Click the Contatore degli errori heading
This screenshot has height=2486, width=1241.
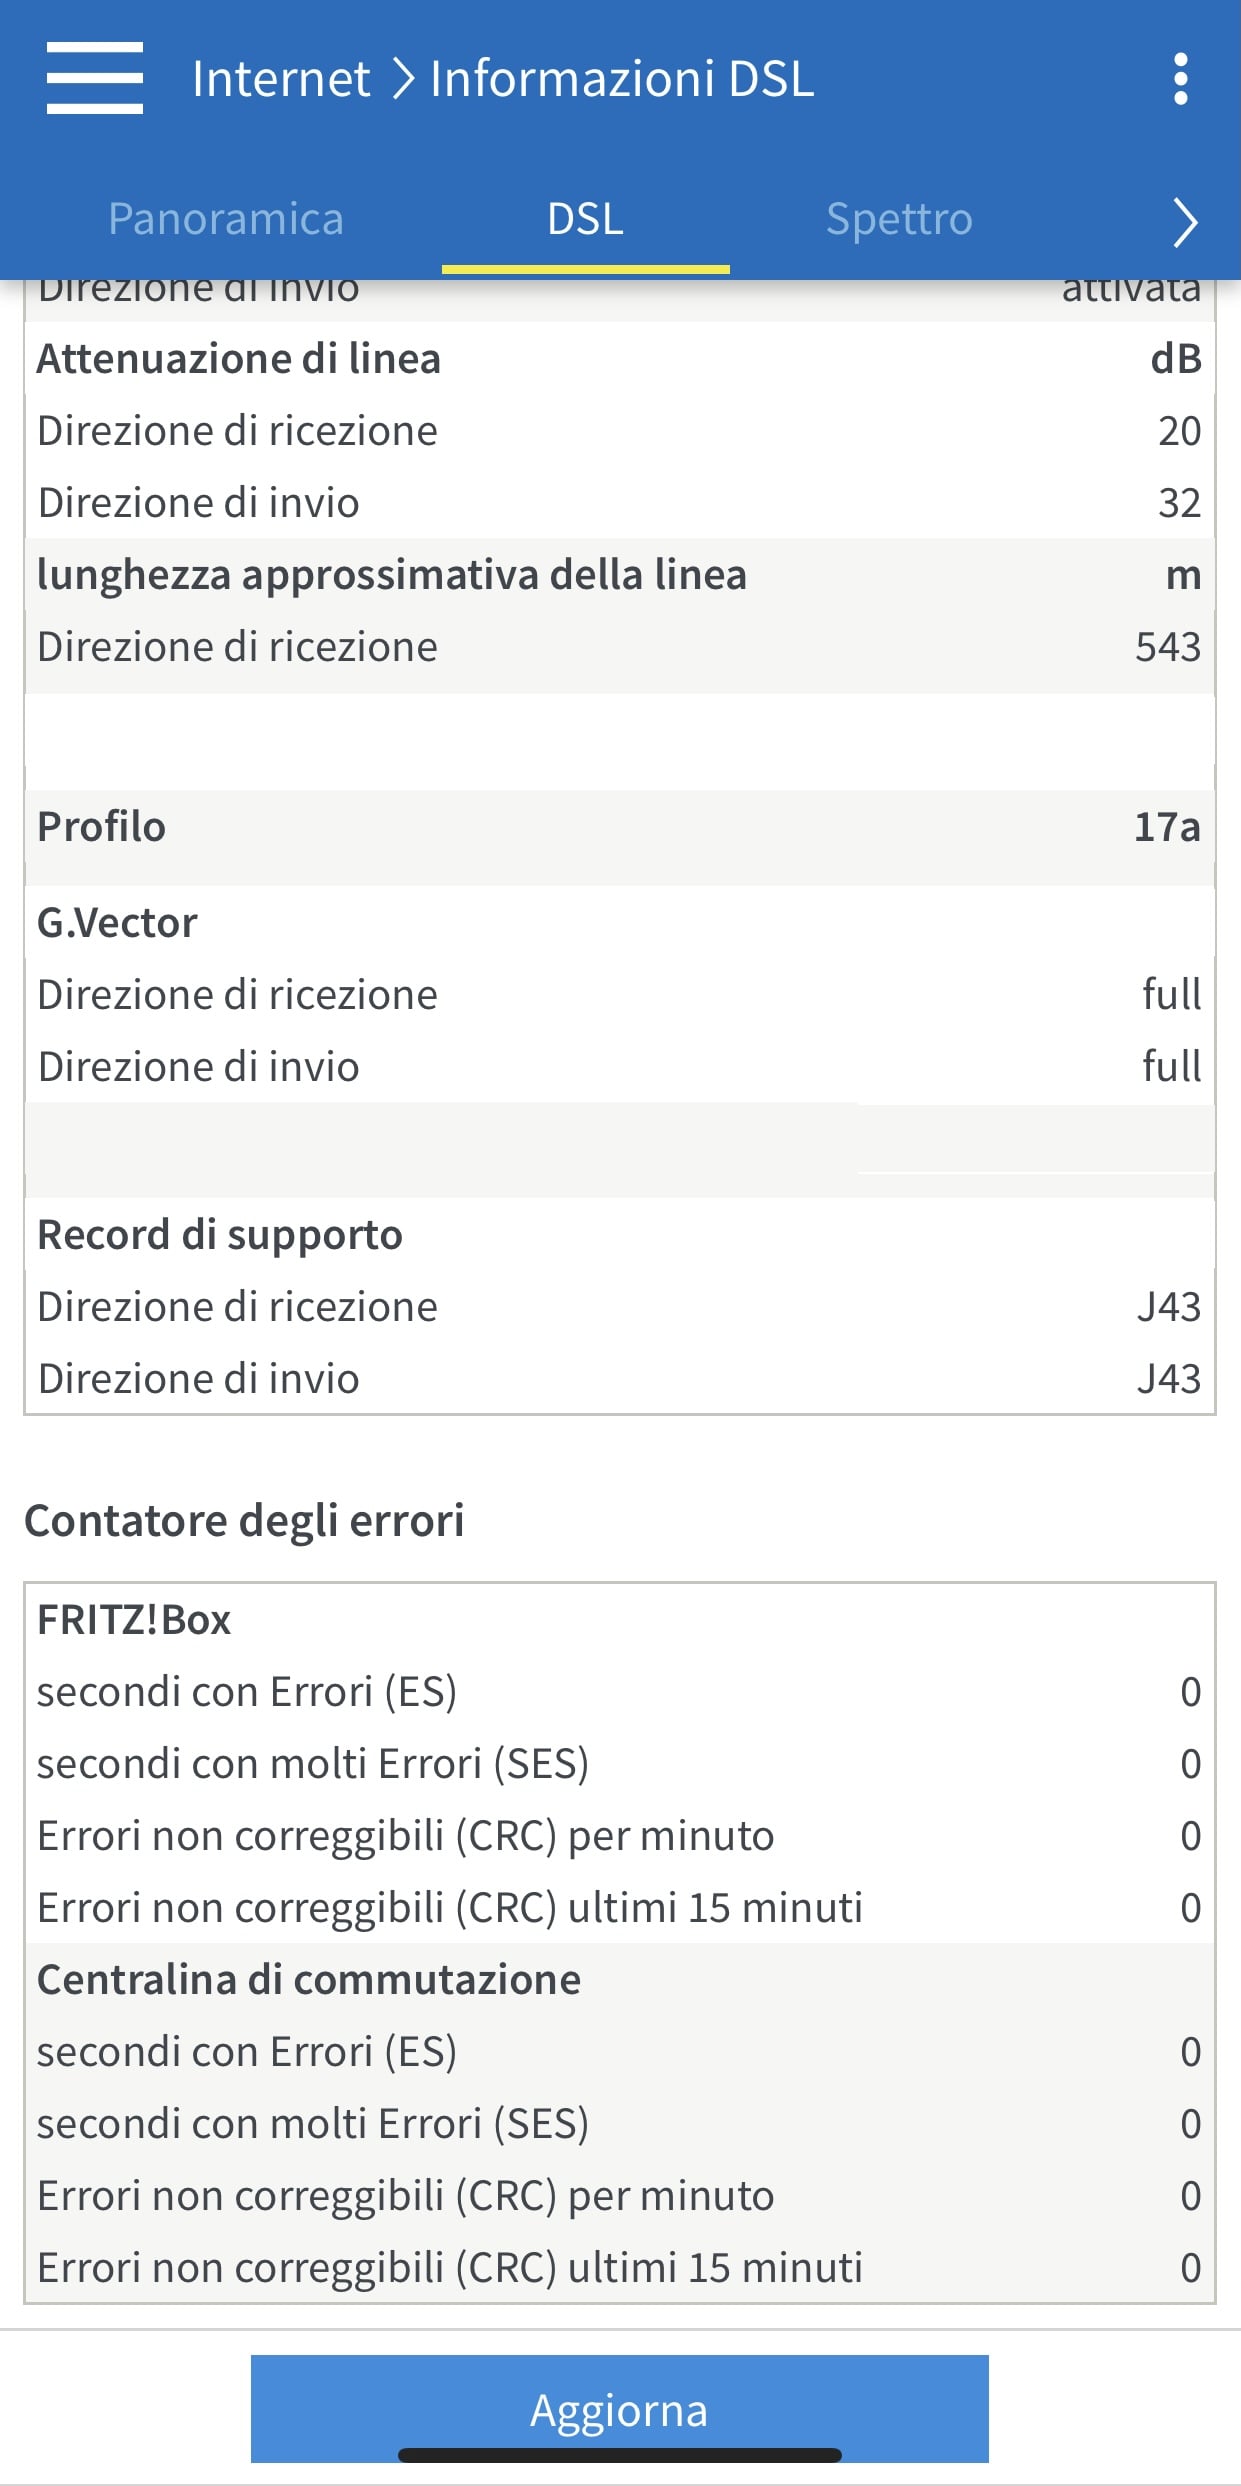[244, 1520]
